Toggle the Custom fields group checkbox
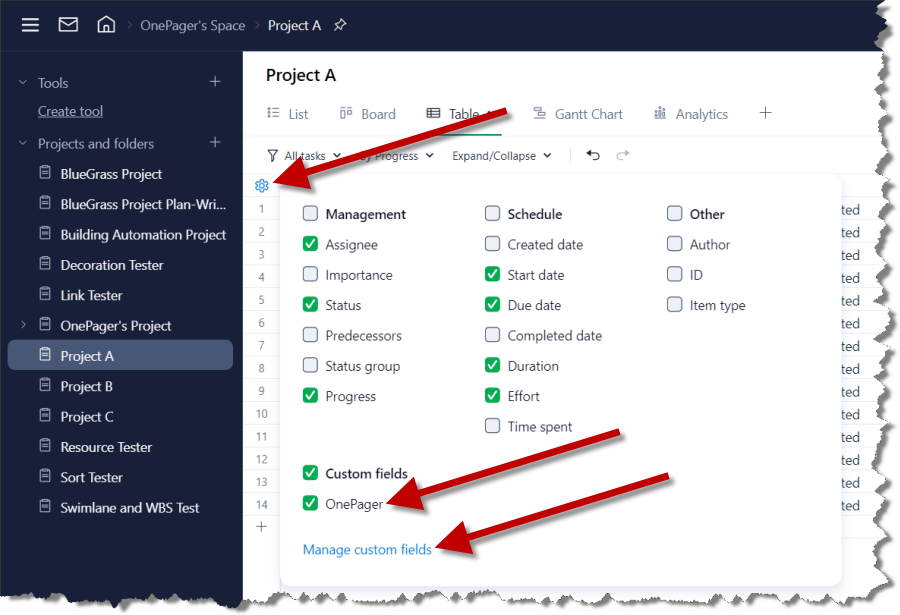This screenshot has width=900, height=615. tap(310, 473)
